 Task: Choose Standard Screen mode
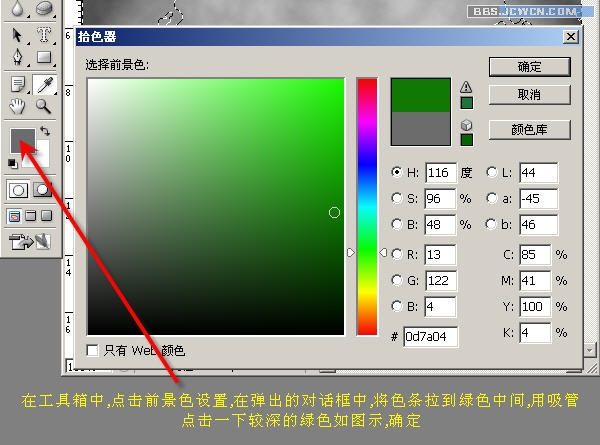pos(14,216)
